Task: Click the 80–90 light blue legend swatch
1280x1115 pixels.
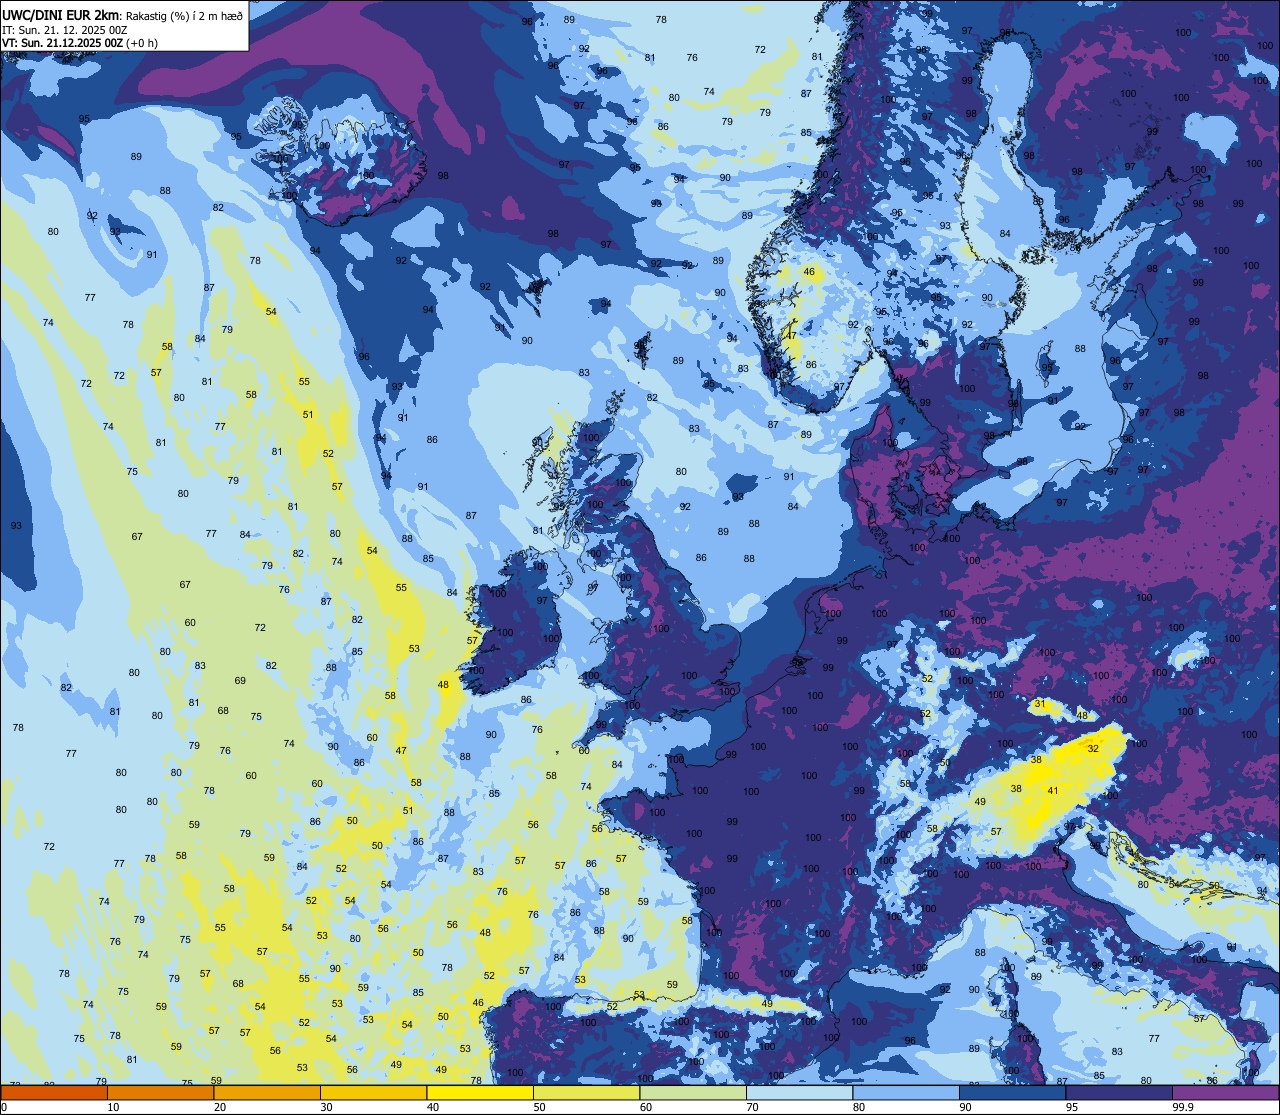Action: tap(906, 1092)
